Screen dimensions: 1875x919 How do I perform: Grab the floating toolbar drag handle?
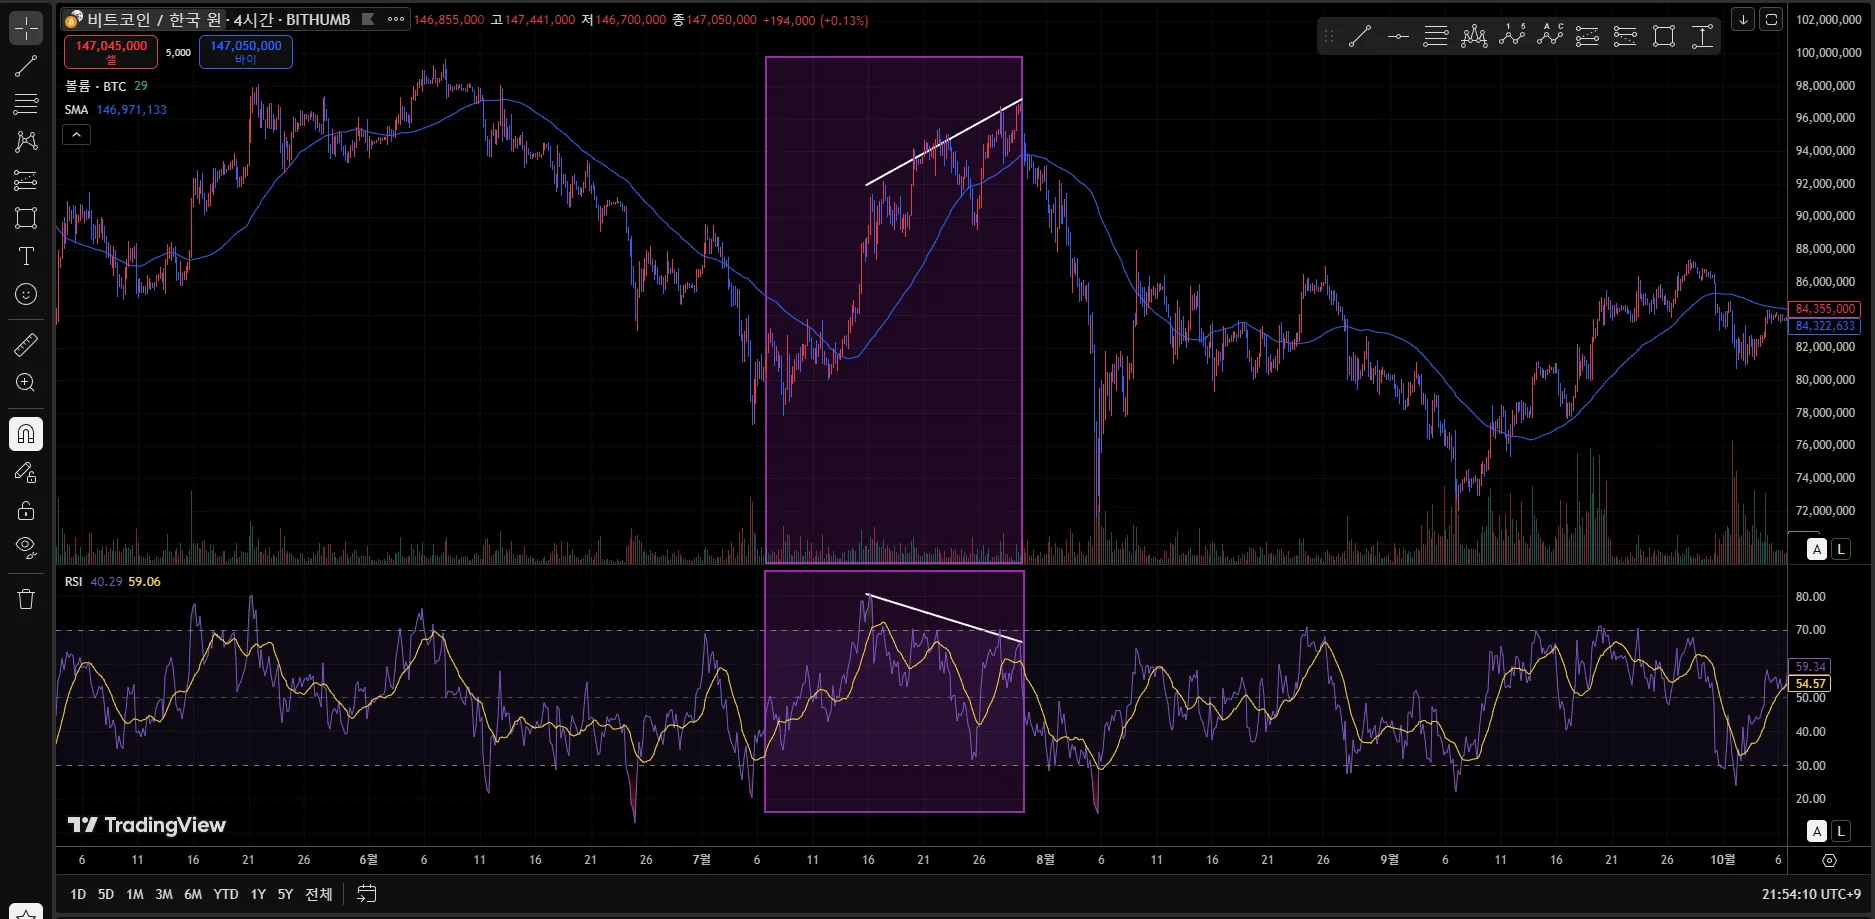[x=1329, y=37]
